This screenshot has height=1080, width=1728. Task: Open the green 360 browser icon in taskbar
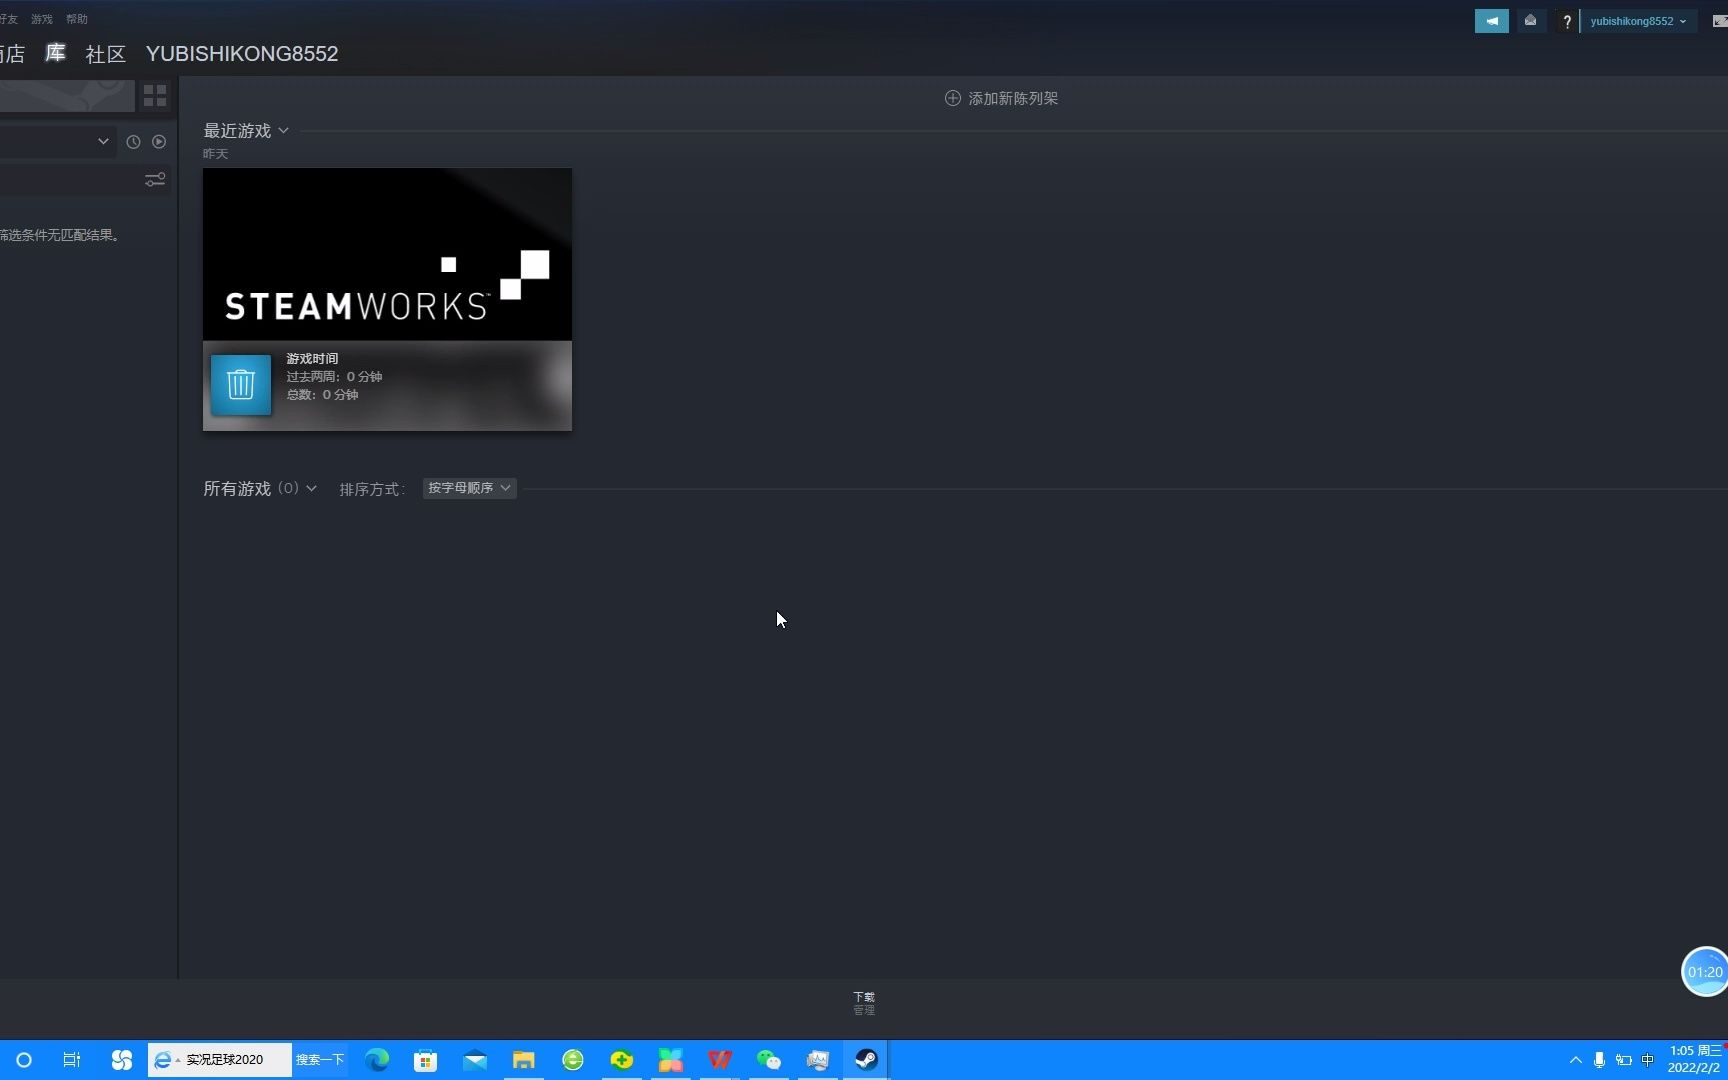(x=573, y=1060)
